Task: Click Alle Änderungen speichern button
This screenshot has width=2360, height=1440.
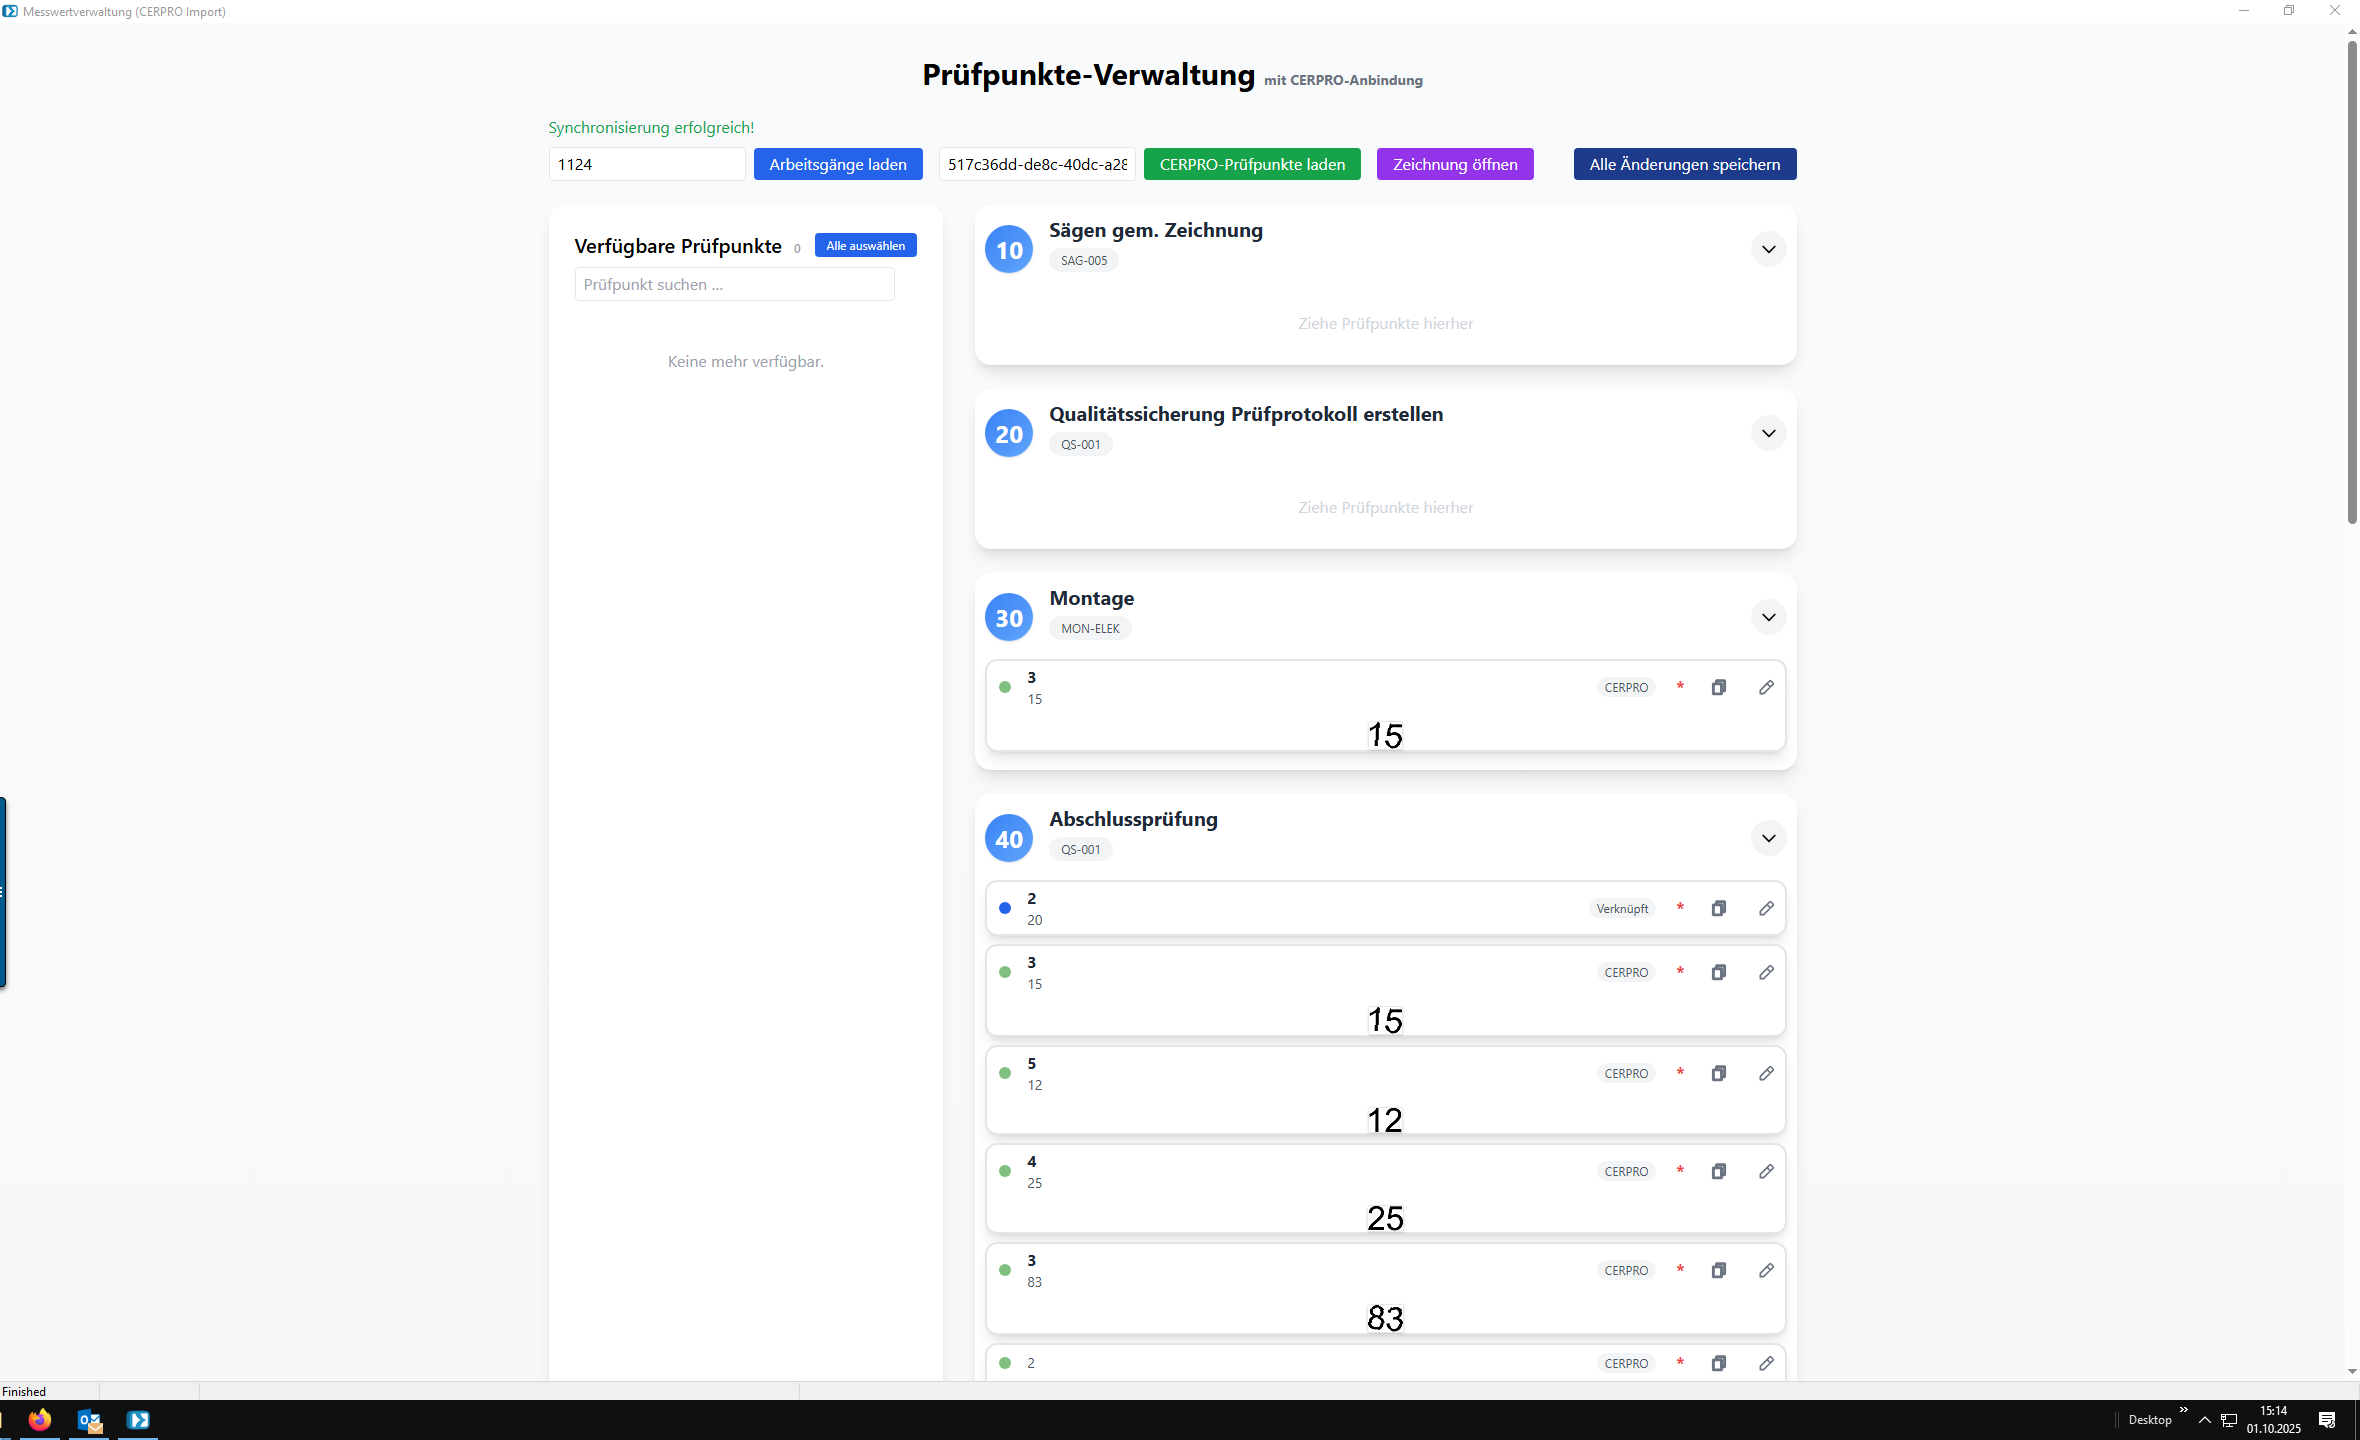Action: pos(1684,164)
